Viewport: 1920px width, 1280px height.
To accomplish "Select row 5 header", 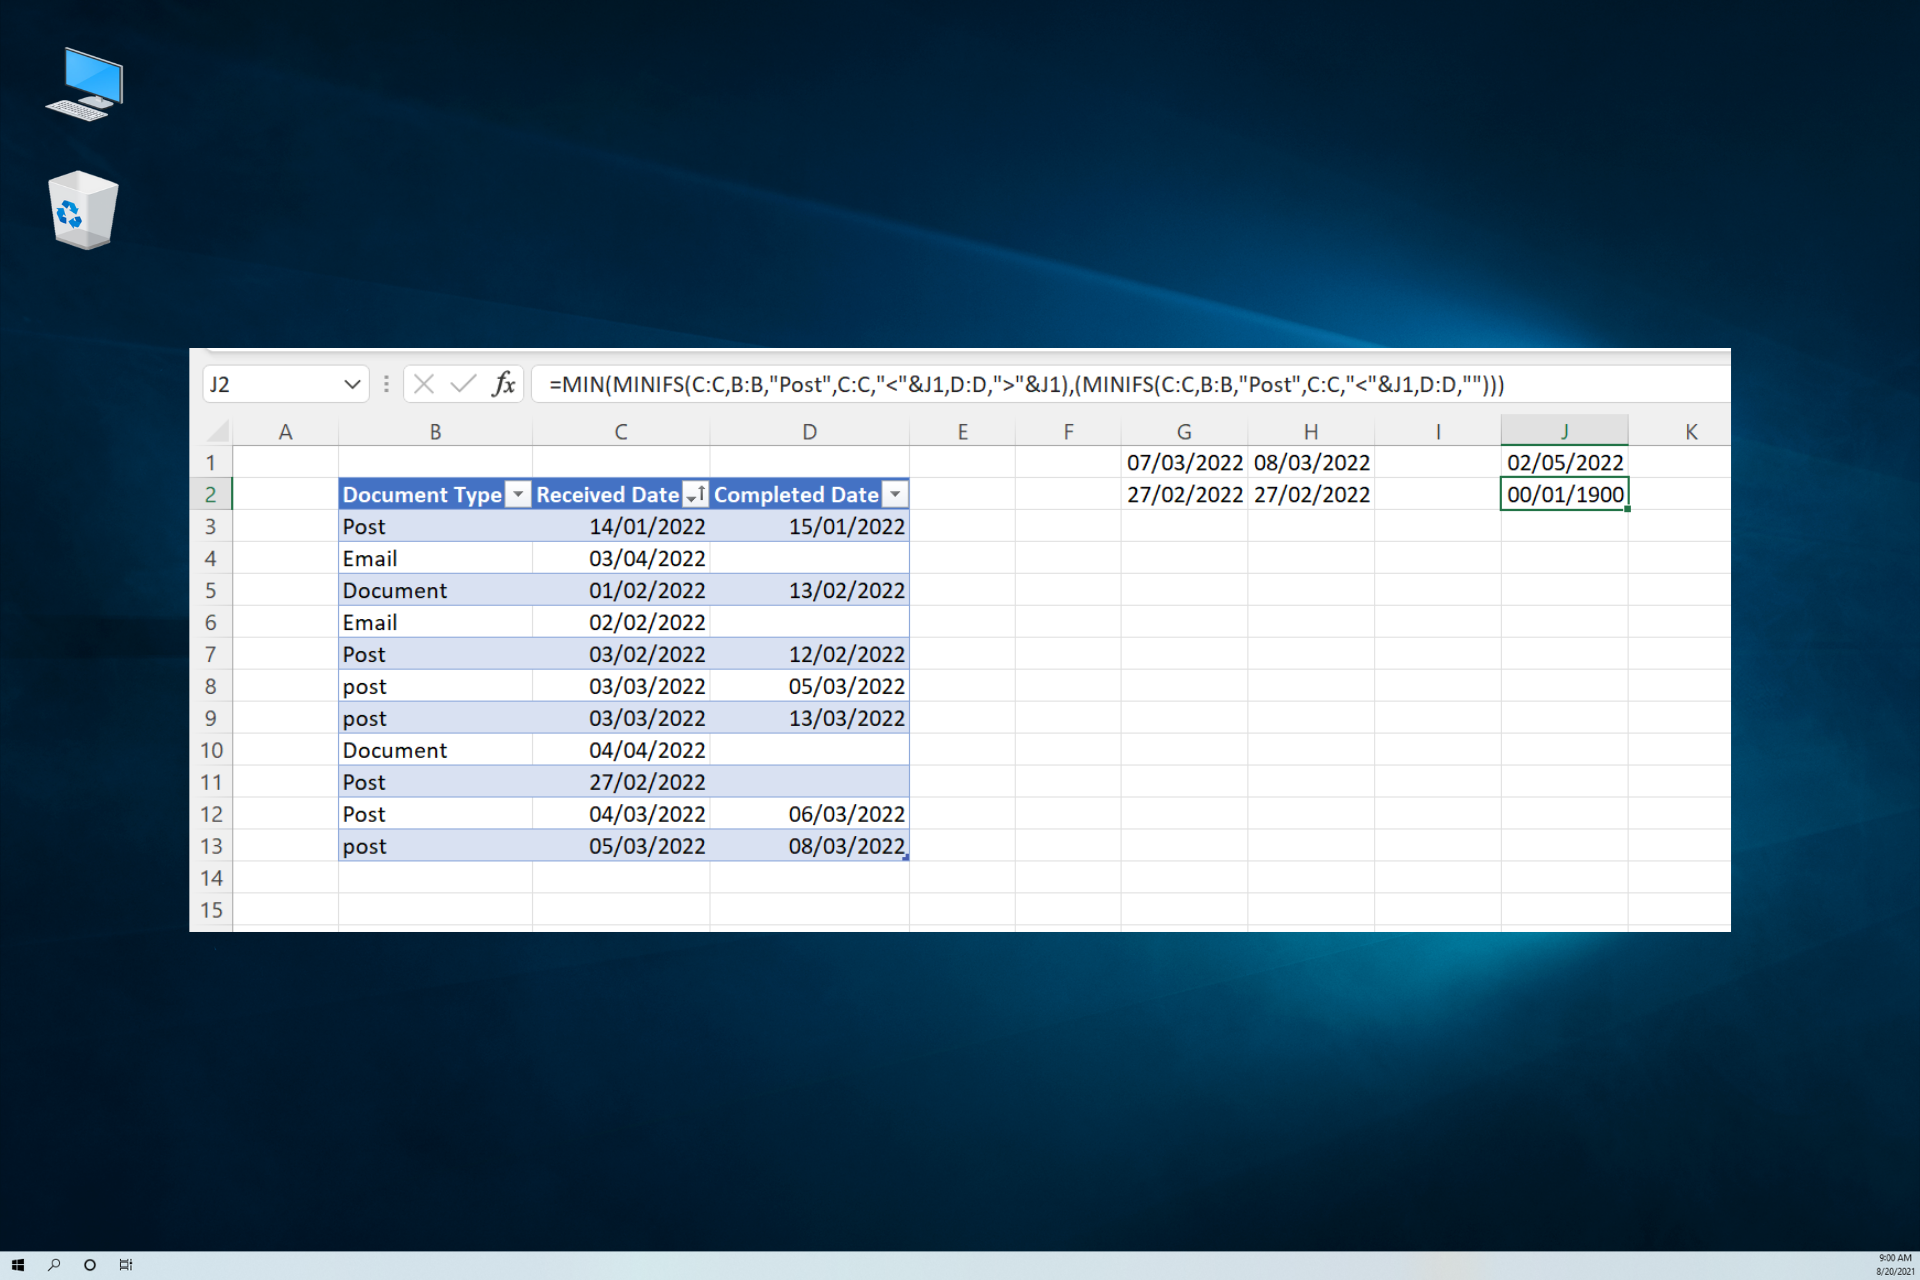I will tap(211, 590).
